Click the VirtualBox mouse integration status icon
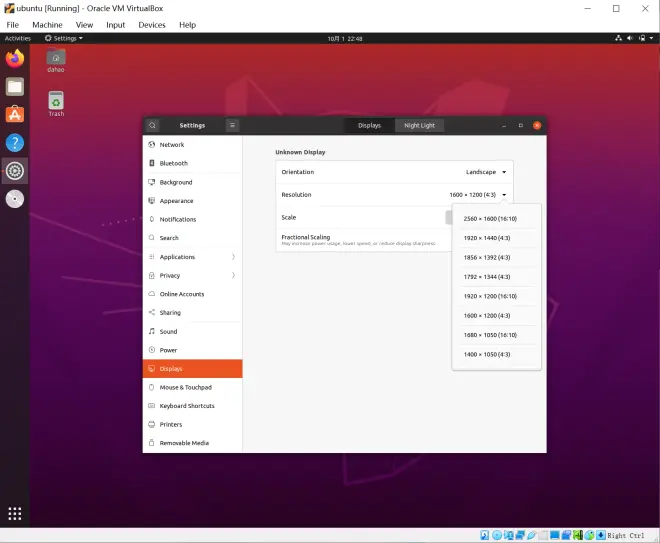Viewport: 660px width, 543px height. [589, 535]
